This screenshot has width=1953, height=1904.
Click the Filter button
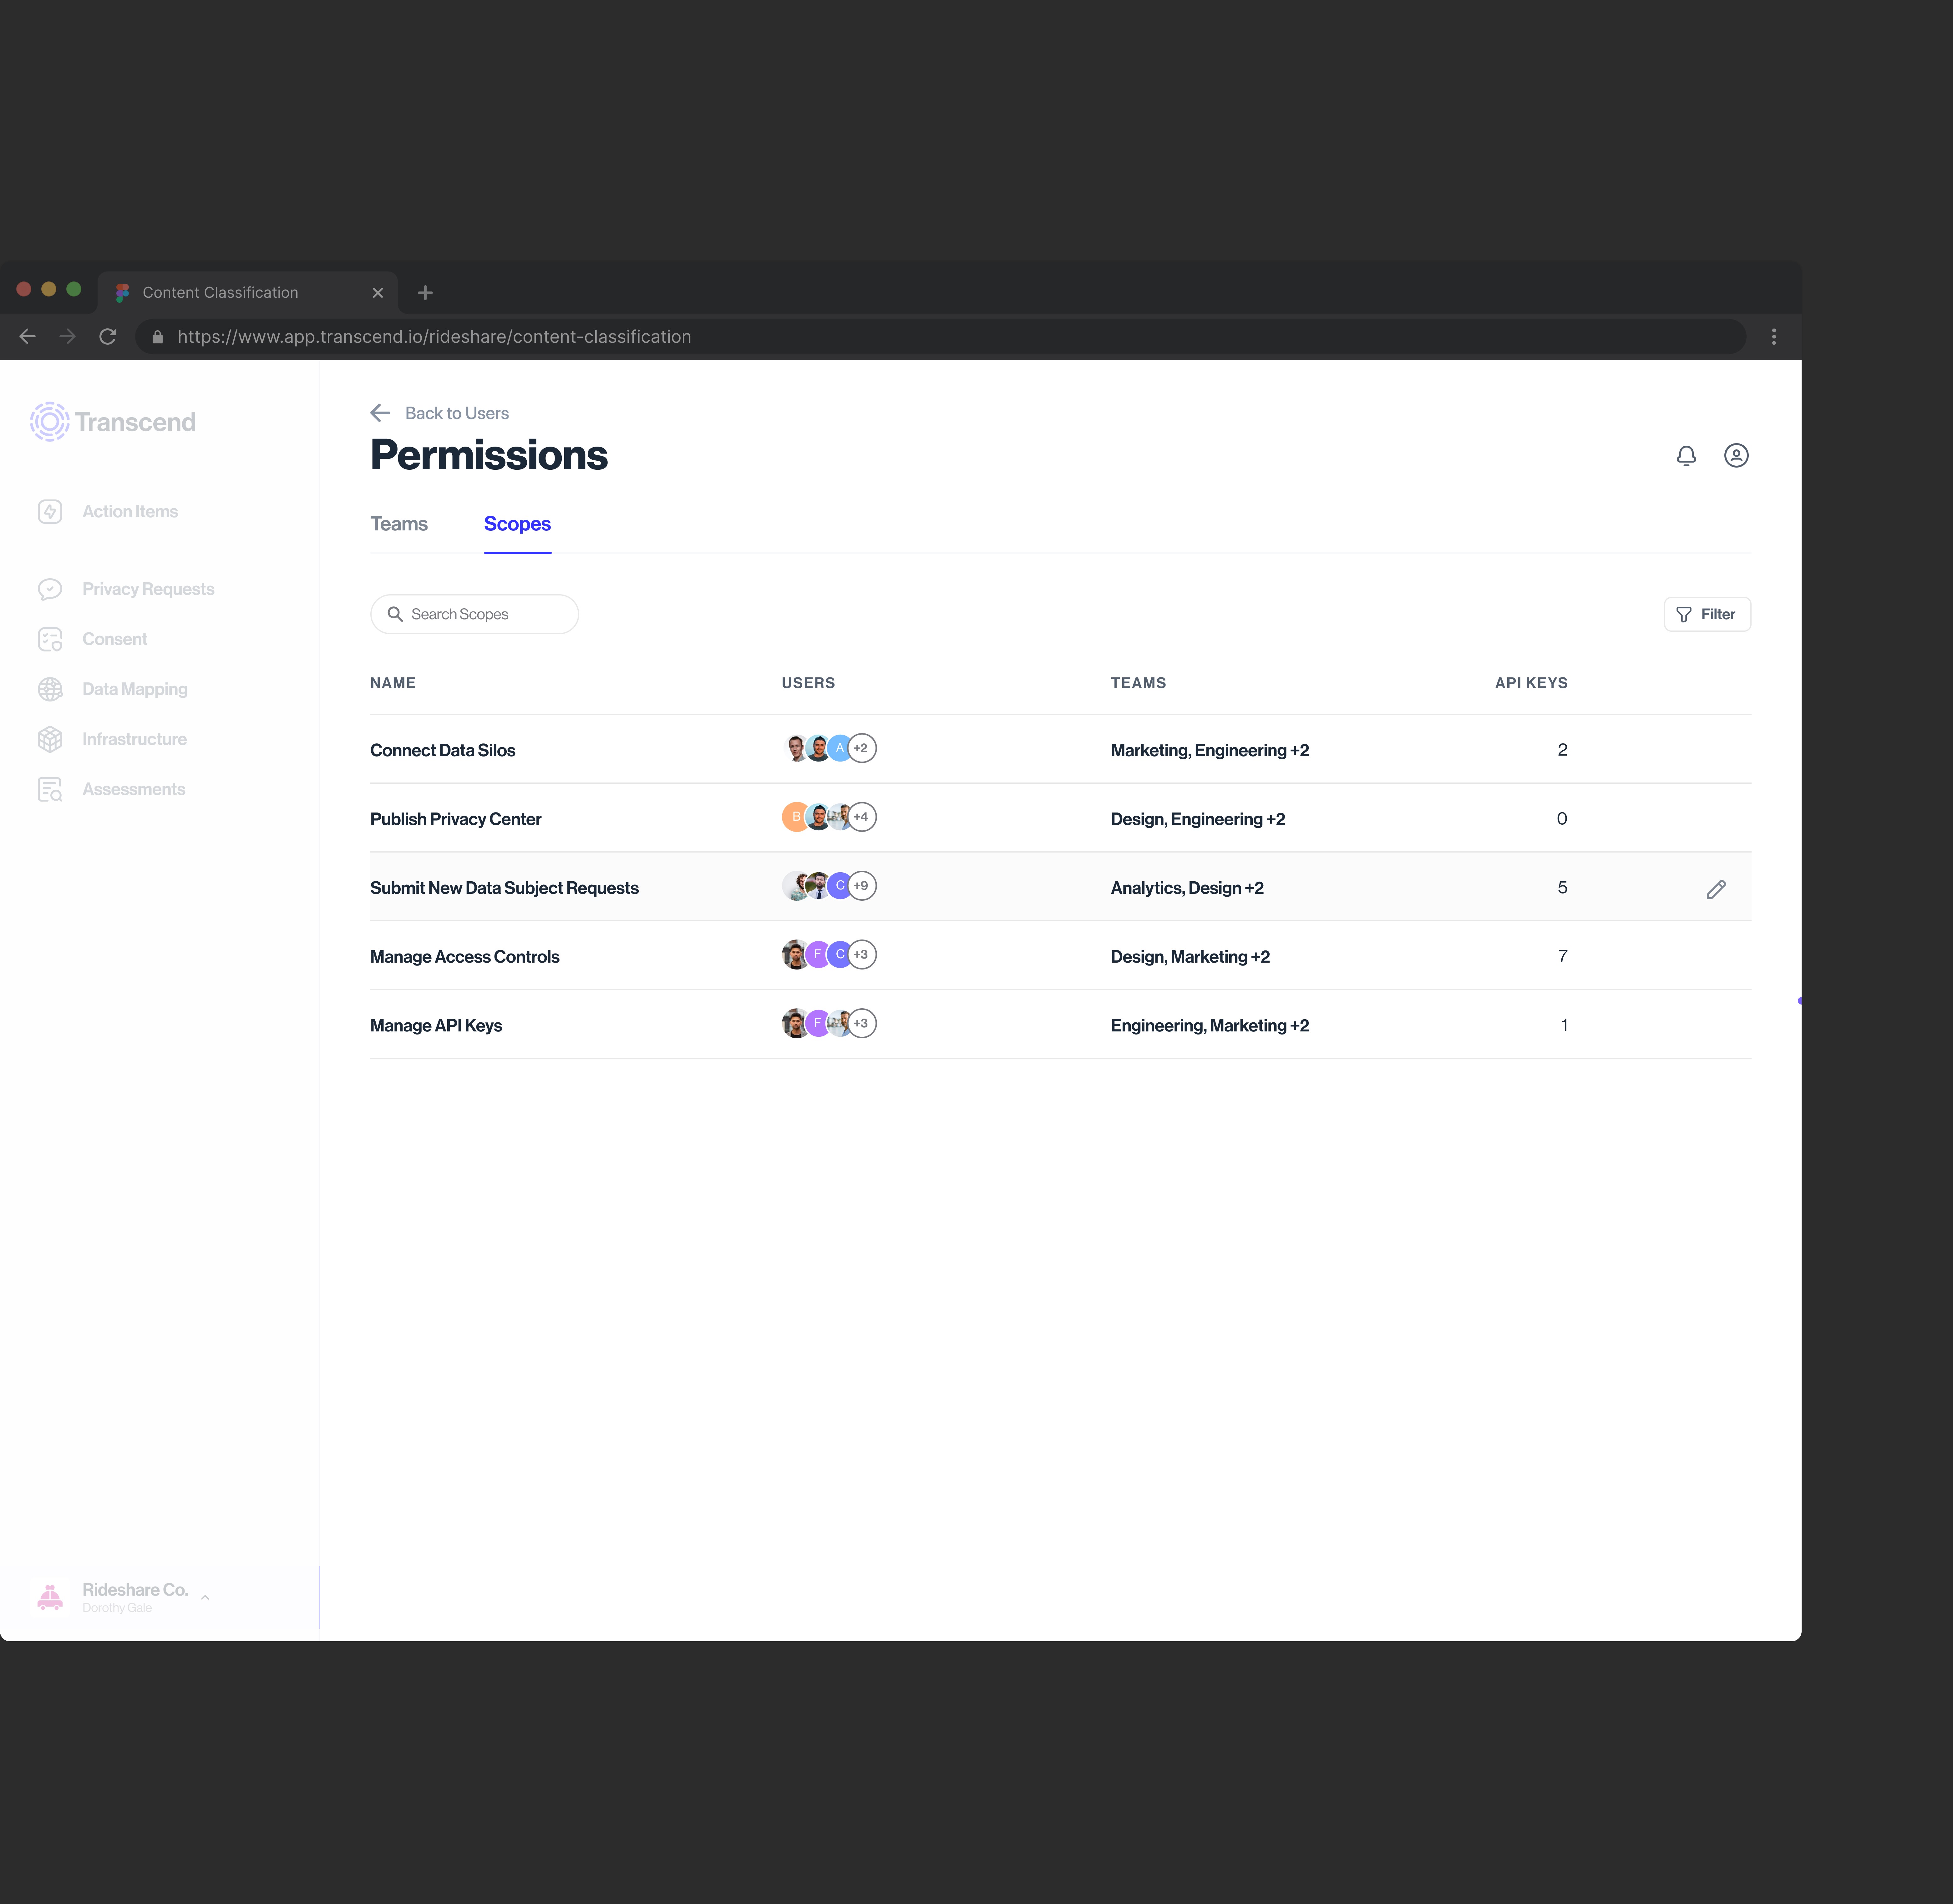click(x=1707, y=614)
